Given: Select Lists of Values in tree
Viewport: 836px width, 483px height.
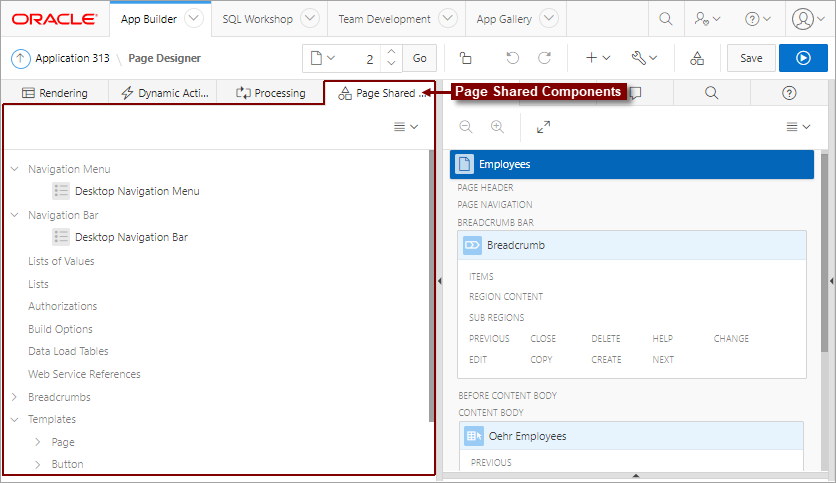Looking at the screenshot, I should [x=61, y=261].
